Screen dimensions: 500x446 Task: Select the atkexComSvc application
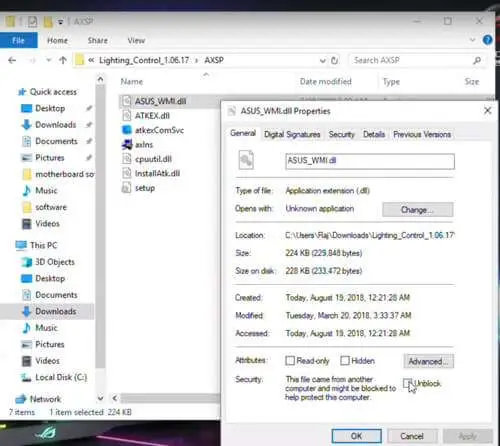pos(153,130)
